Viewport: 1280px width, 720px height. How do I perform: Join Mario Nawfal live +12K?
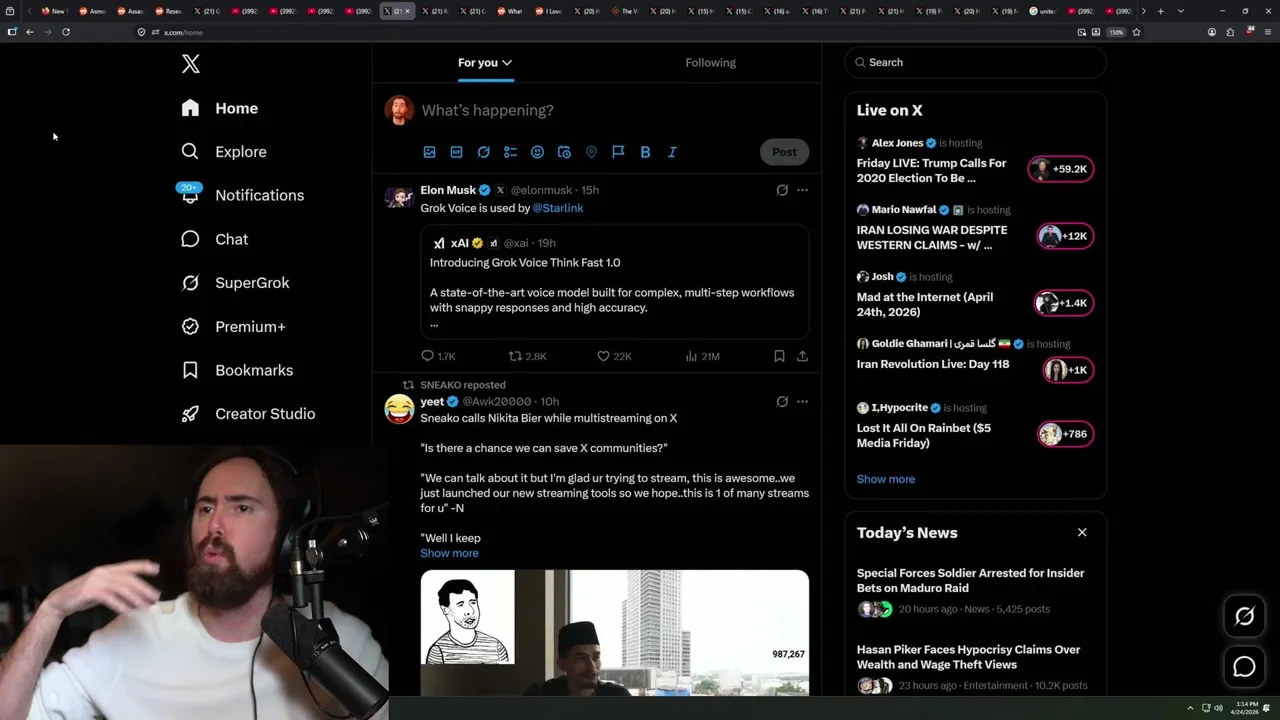[x=1064, y=236]
